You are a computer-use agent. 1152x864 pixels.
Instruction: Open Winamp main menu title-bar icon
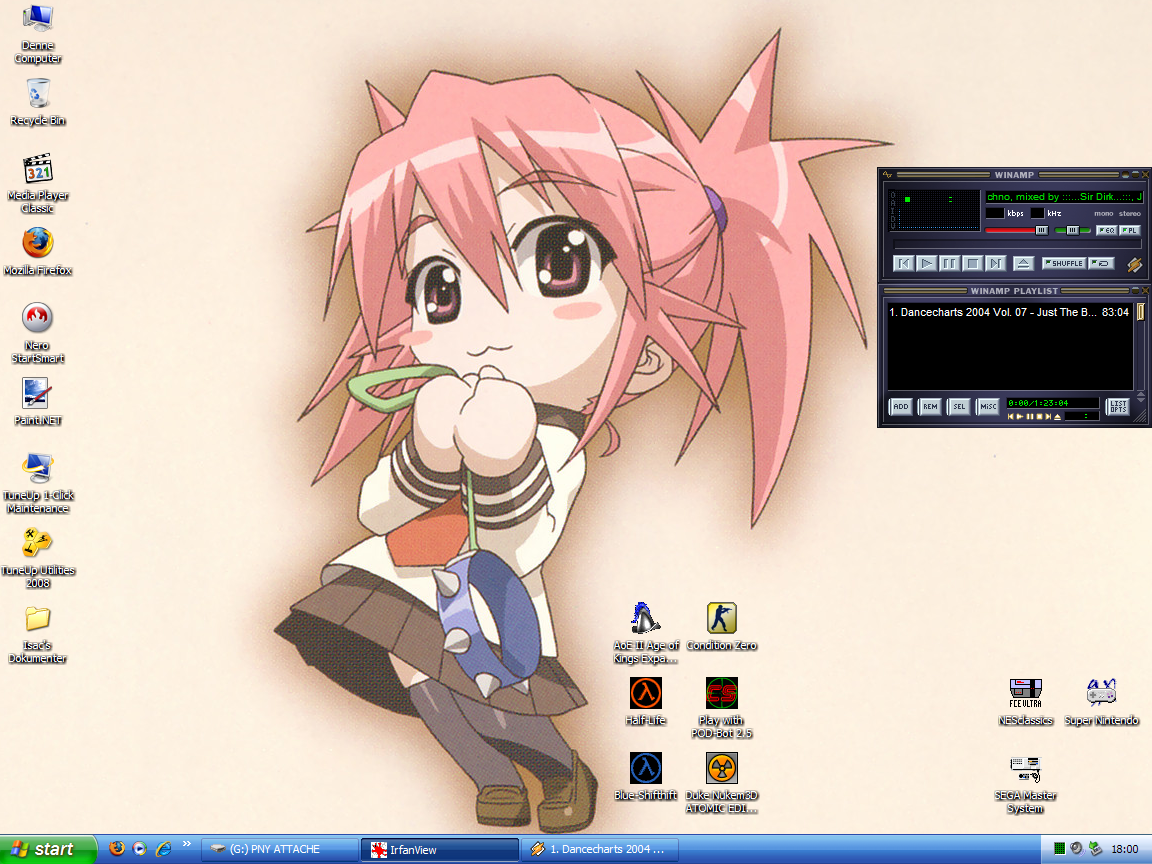click(x=888, y=175)
